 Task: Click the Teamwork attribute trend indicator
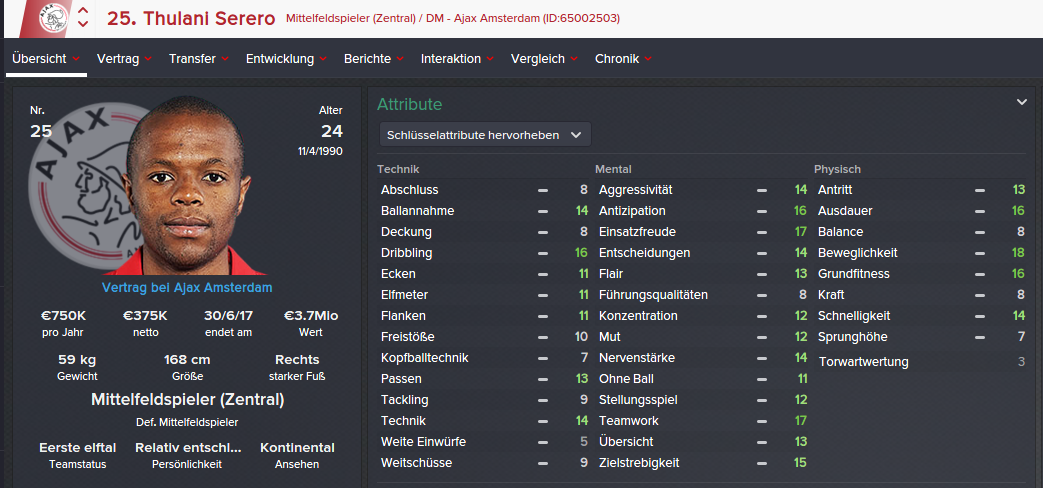tap(762, 421)
